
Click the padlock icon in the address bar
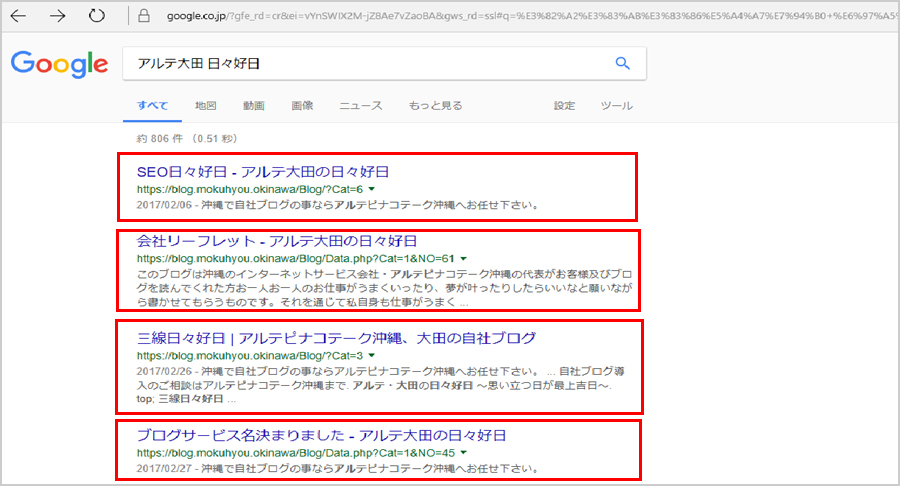coord(144,16)
